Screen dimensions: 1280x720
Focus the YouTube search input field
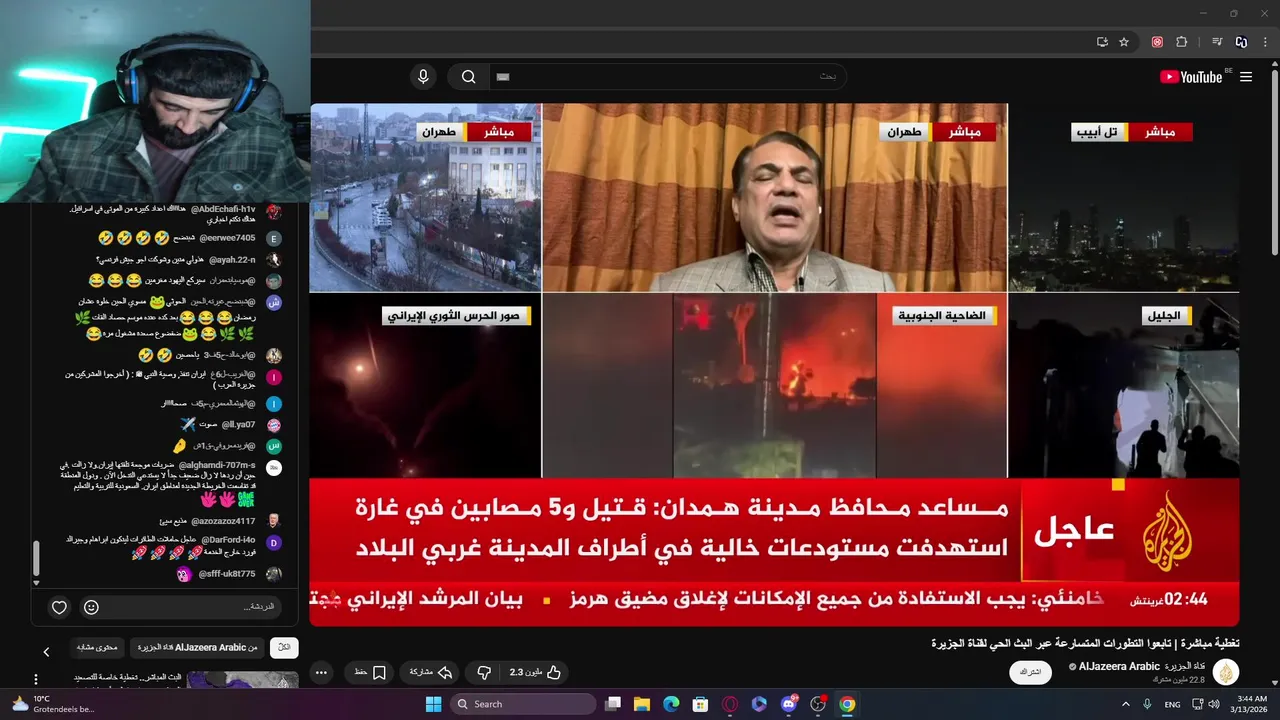tap(667, 77)
